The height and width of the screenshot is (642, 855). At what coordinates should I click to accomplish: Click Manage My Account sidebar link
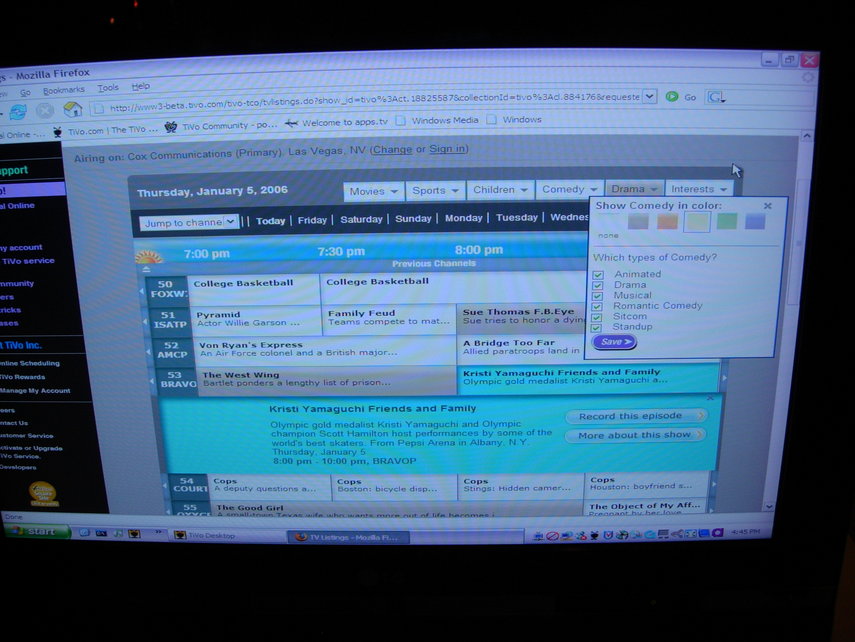[x=35, y=391]
